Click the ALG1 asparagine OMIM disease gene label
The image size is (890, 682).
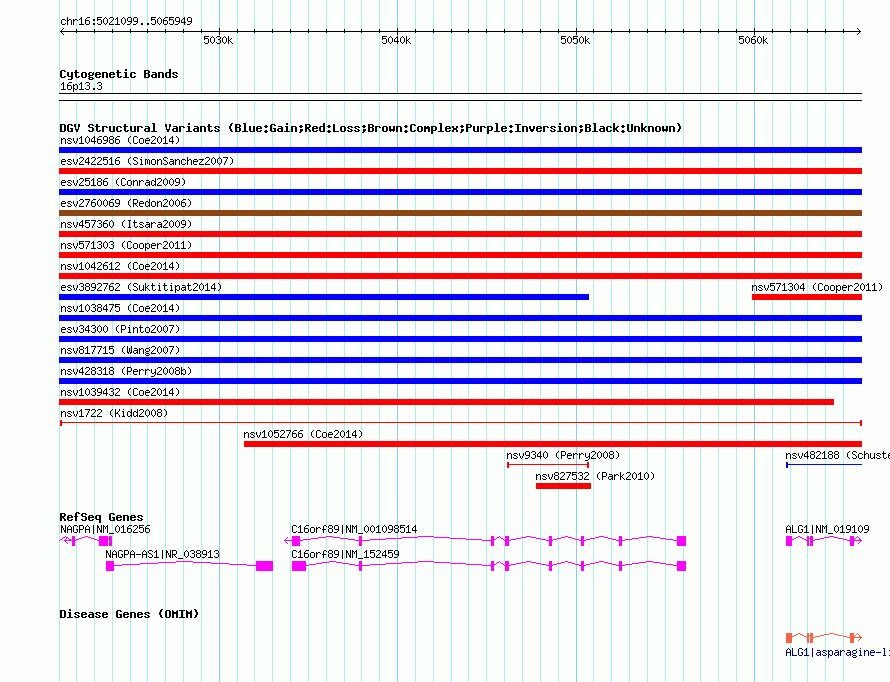[837, 652]
